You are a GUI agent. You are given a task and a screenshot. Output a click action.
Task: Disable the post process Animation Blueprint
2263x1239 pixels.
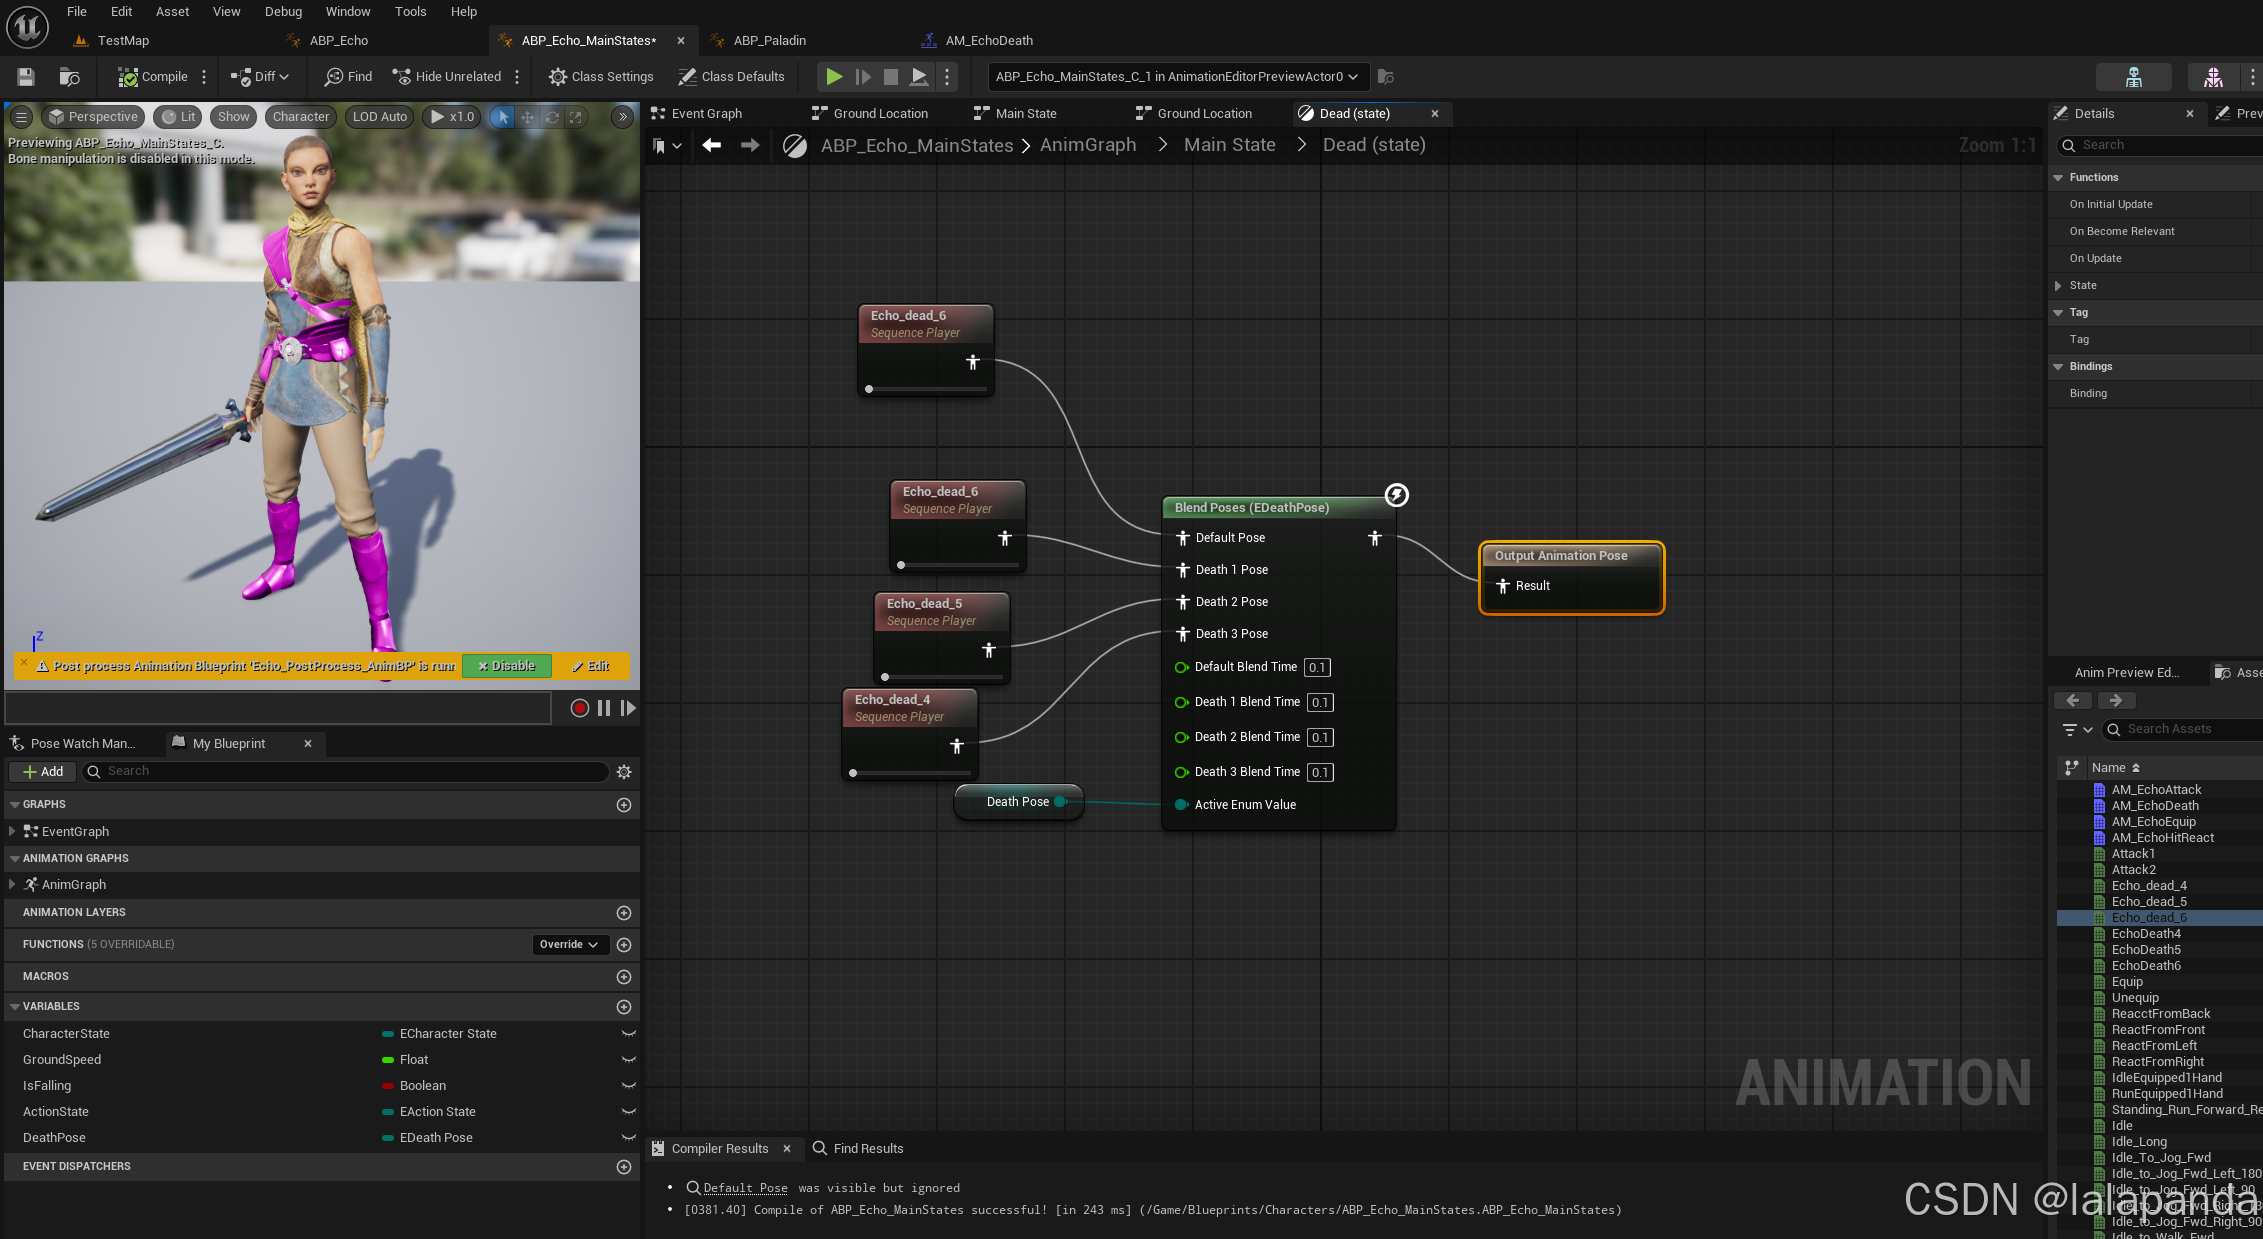[x=507, y=666]
